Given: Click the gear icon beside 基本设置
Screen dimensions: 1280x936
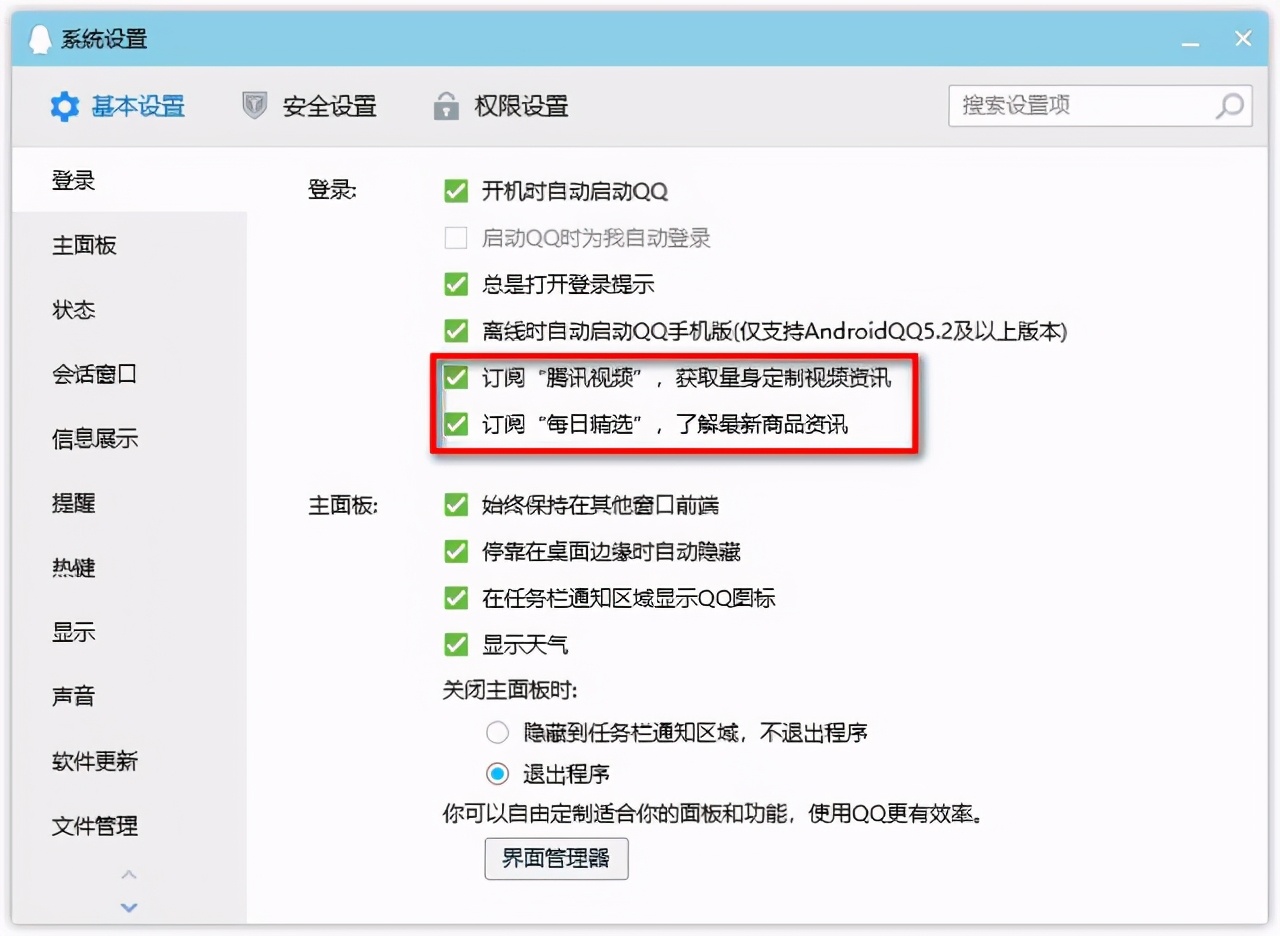Looking at the screenshot, I should [x=64, y=106].
